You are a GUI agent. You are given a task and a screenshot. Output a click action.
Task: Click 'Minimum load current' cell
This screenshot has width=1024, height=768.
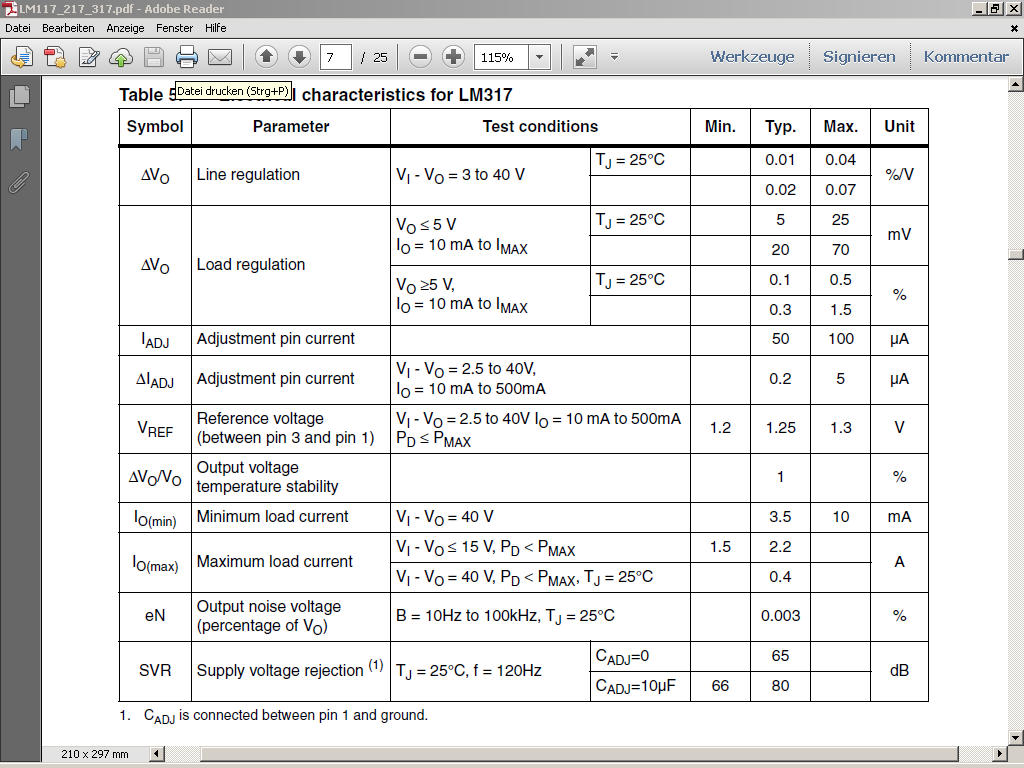[x=291, y=517]
